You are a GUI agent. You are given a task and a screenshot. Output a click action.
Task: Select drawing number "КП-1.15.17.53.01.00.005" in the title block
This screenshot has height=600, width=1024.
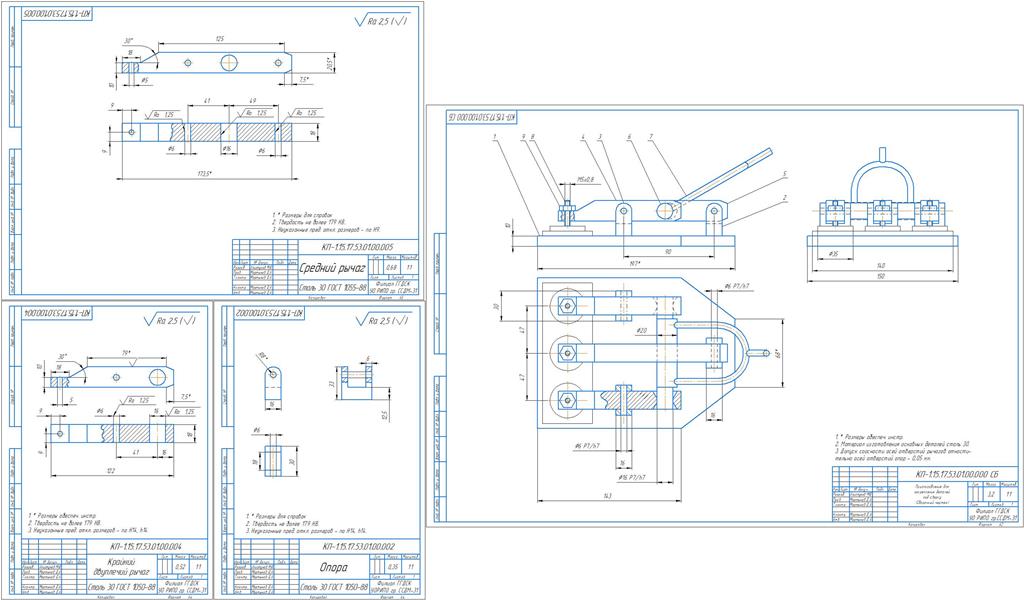[x=357, y=247]
